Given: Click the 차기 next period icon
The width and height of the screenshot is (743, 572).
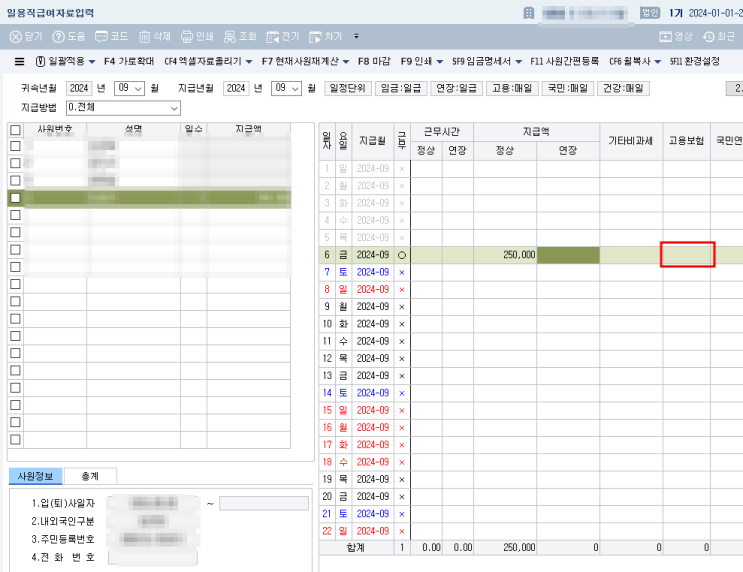Looking at the screenshot, I should pos(315,36).
